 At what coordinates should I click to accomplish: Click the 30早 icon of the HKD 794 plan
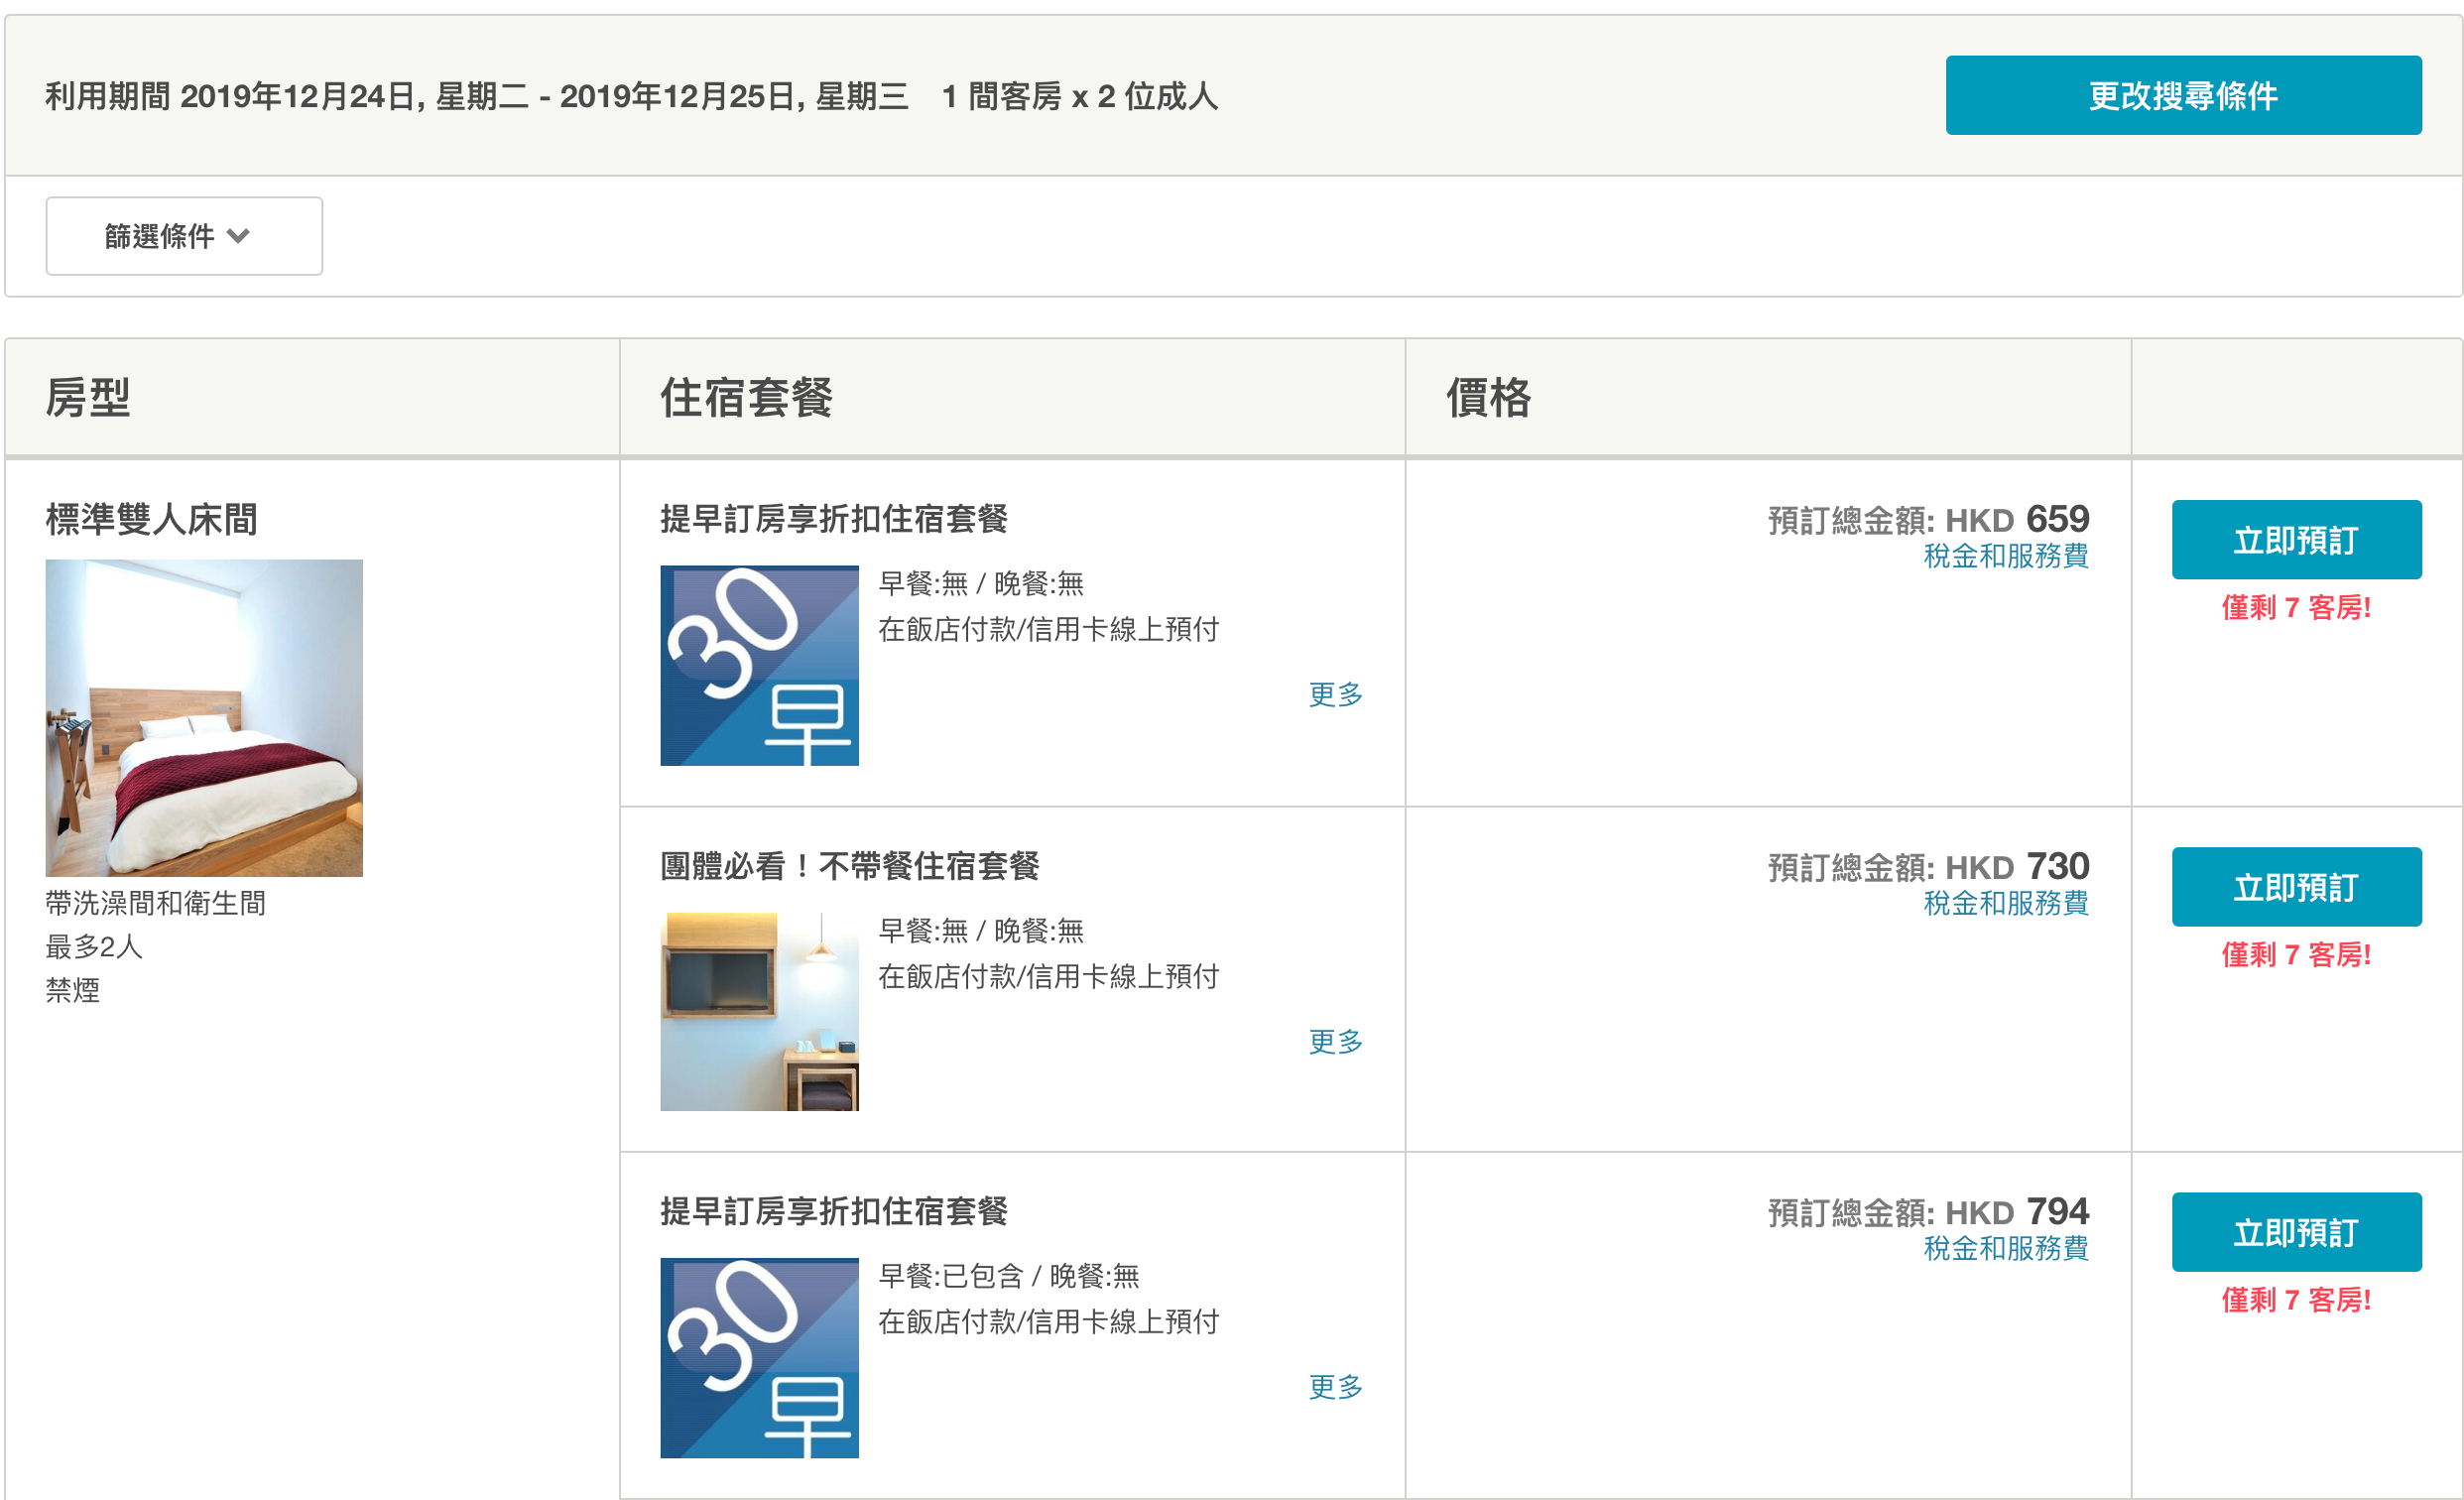(759, 1357)
